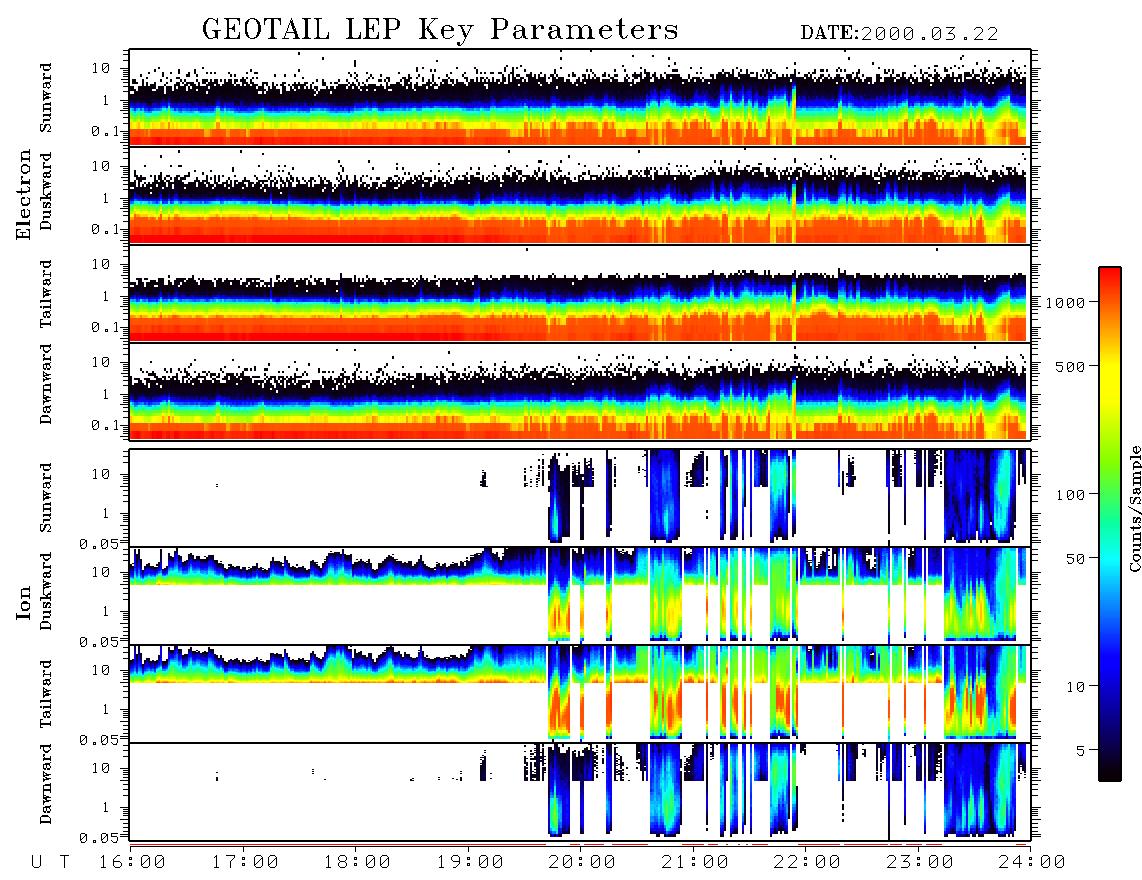Select the Electron Tailward axis label
The height and width of the screenshot is (880, 1142).
(46, 293)
